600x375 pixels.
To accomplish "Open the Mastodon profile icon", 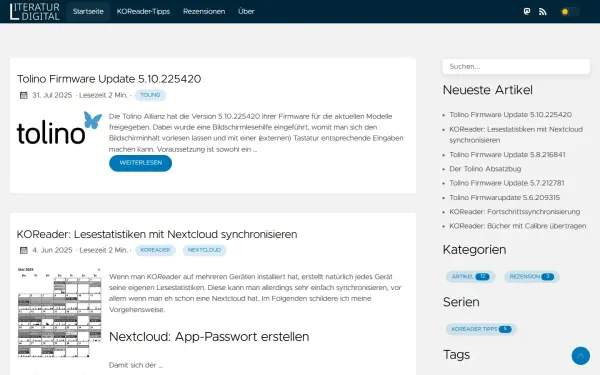I will tap(527, 11).
